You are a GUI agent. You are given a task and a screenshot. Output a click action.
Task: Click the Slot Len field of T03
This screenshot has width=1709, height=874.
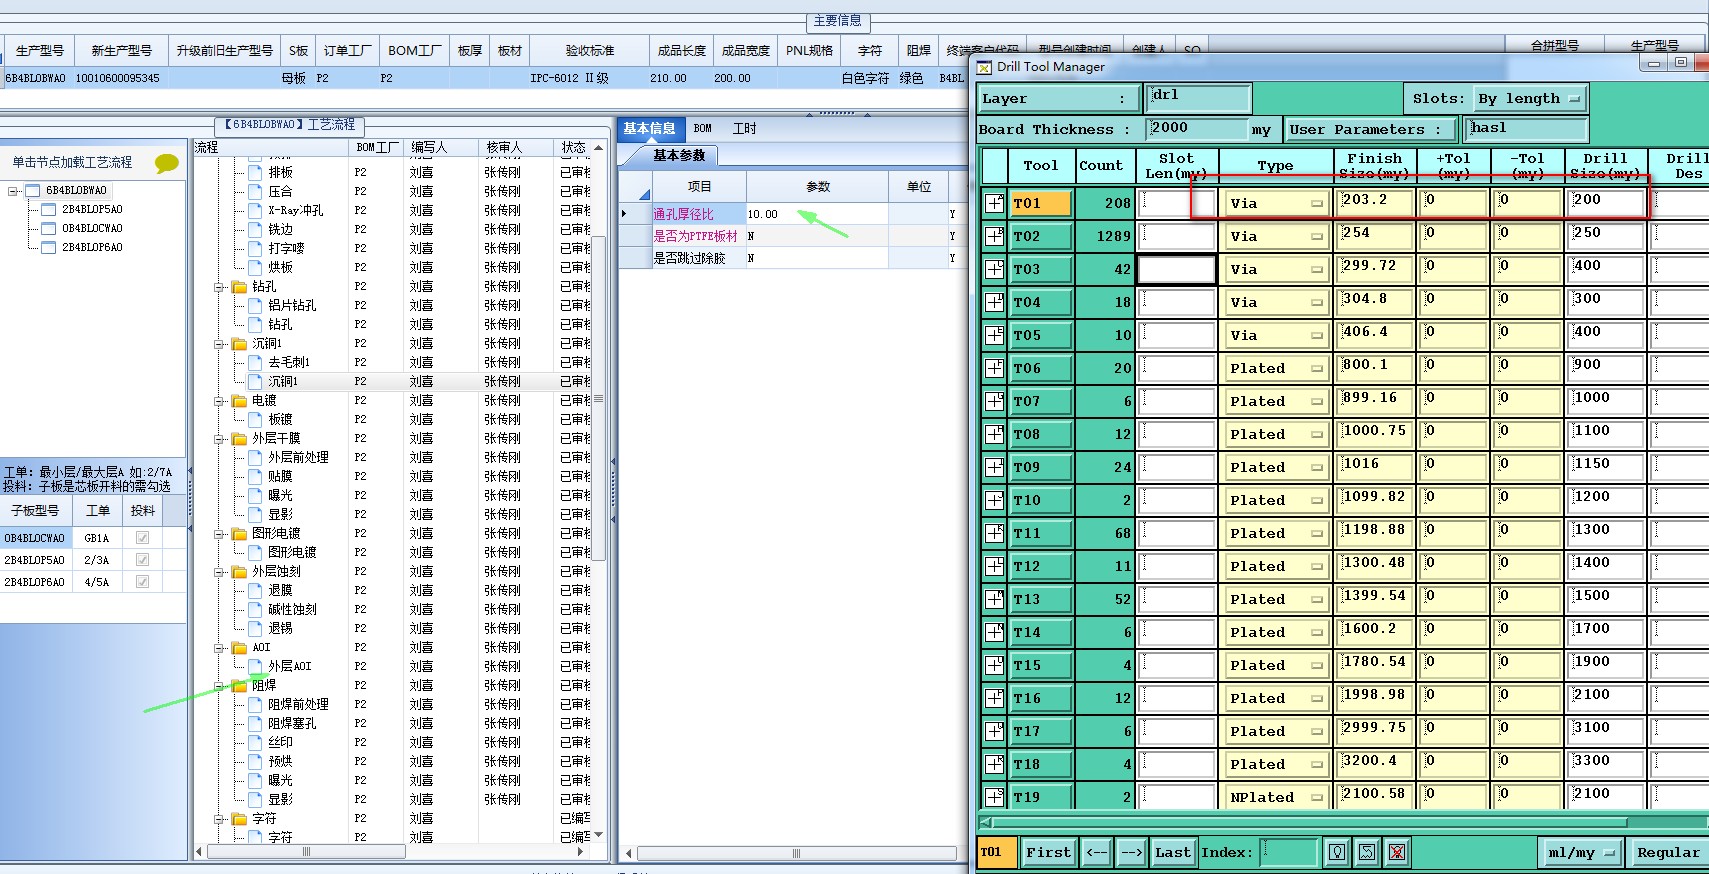(x=1177, y=269)
